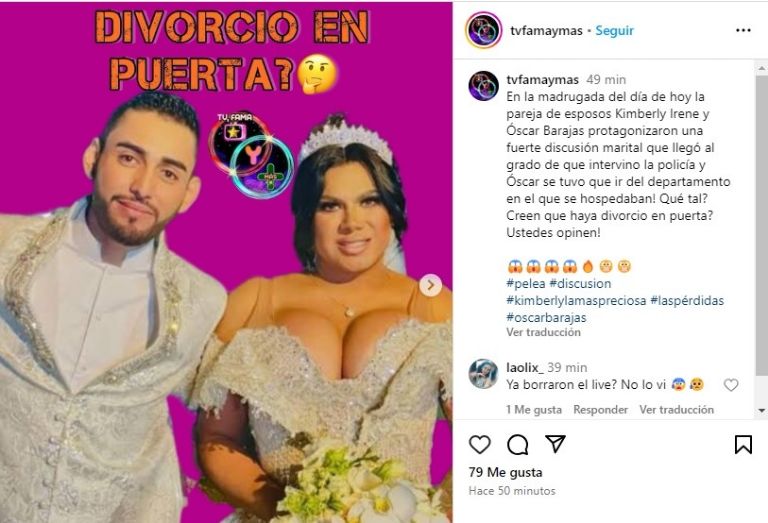This screenshot has width=768, height=523.
Task: Like laolix_ comment with the small heart
Action: tap(731, 385)
